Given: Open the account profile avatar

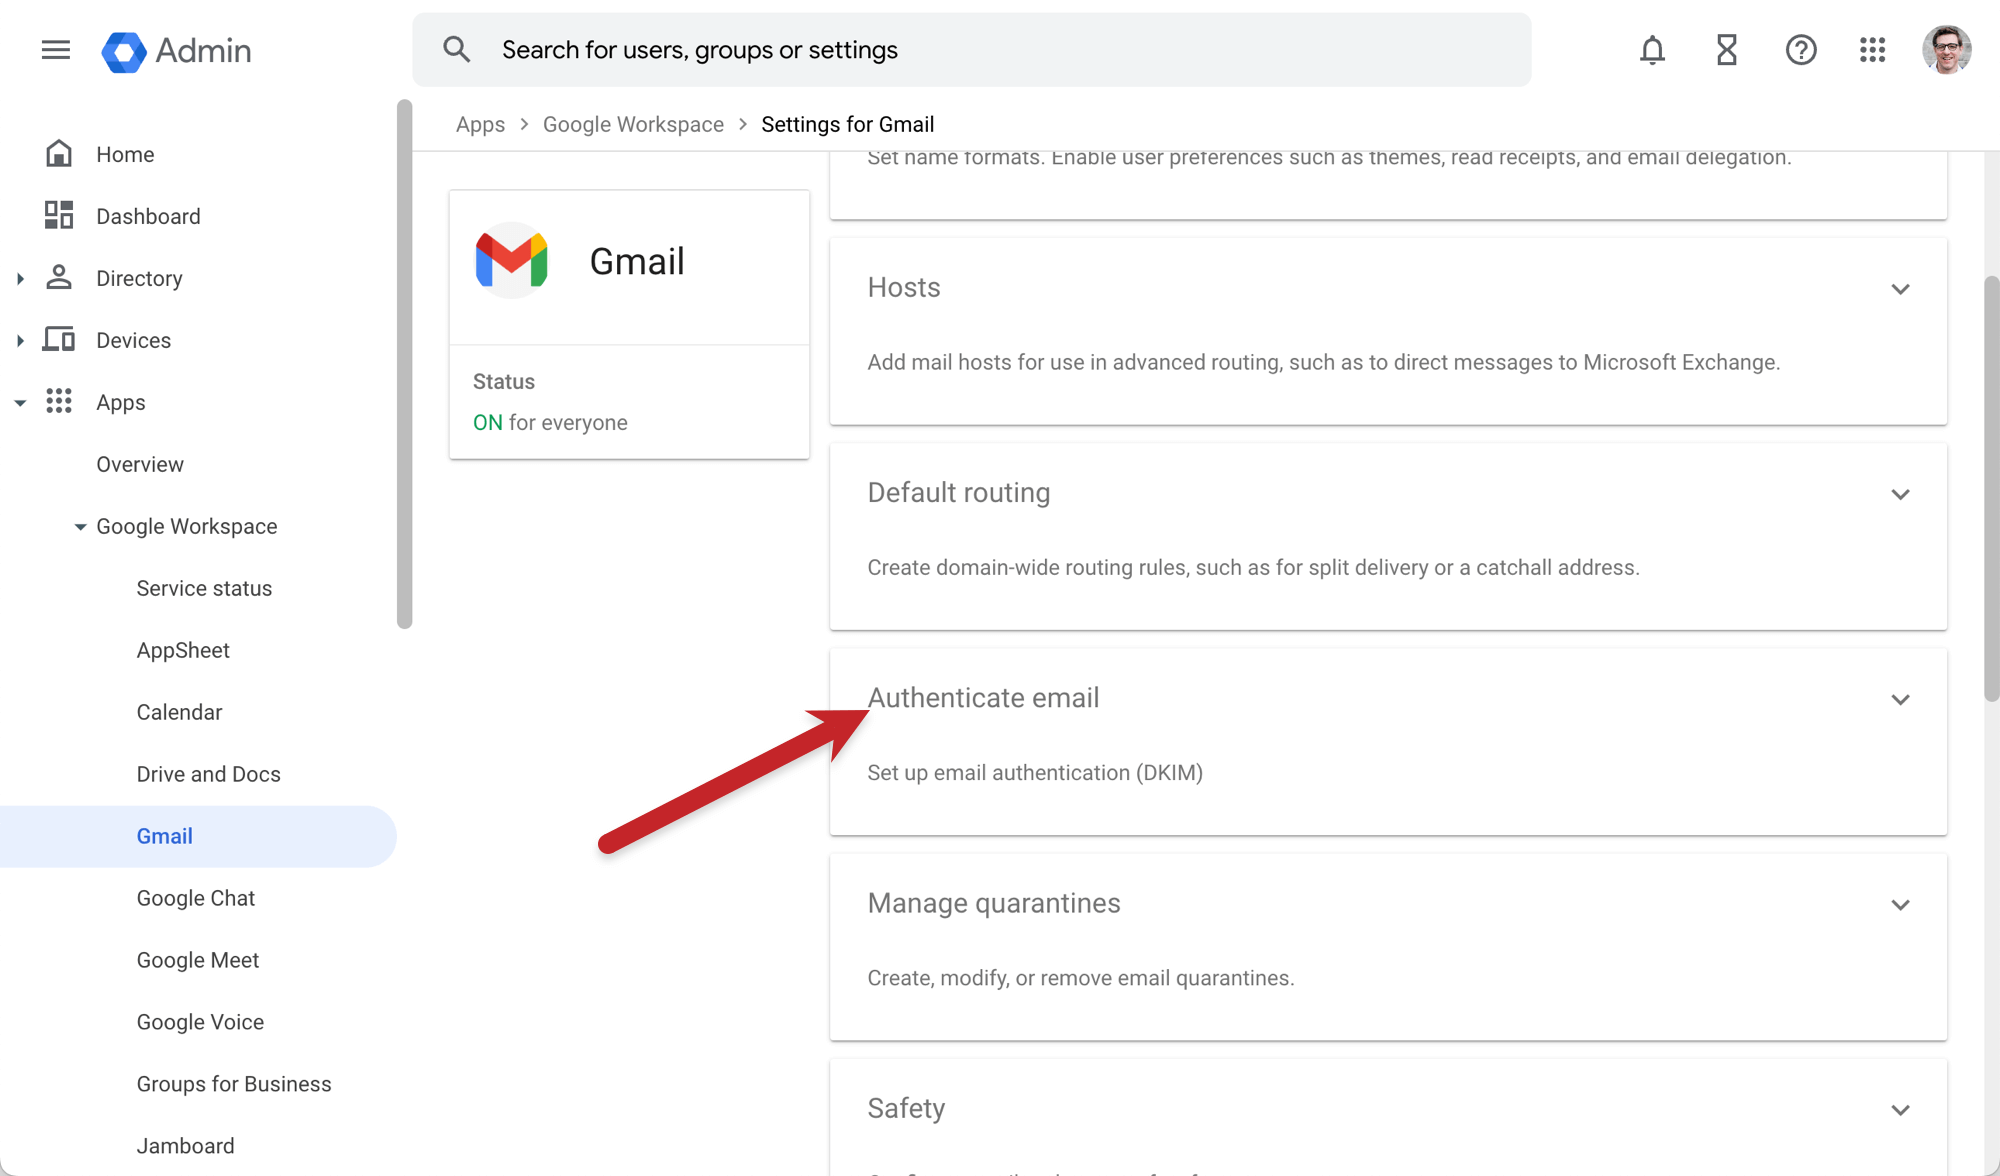Looking at the screenshot, I should 1946,50.
